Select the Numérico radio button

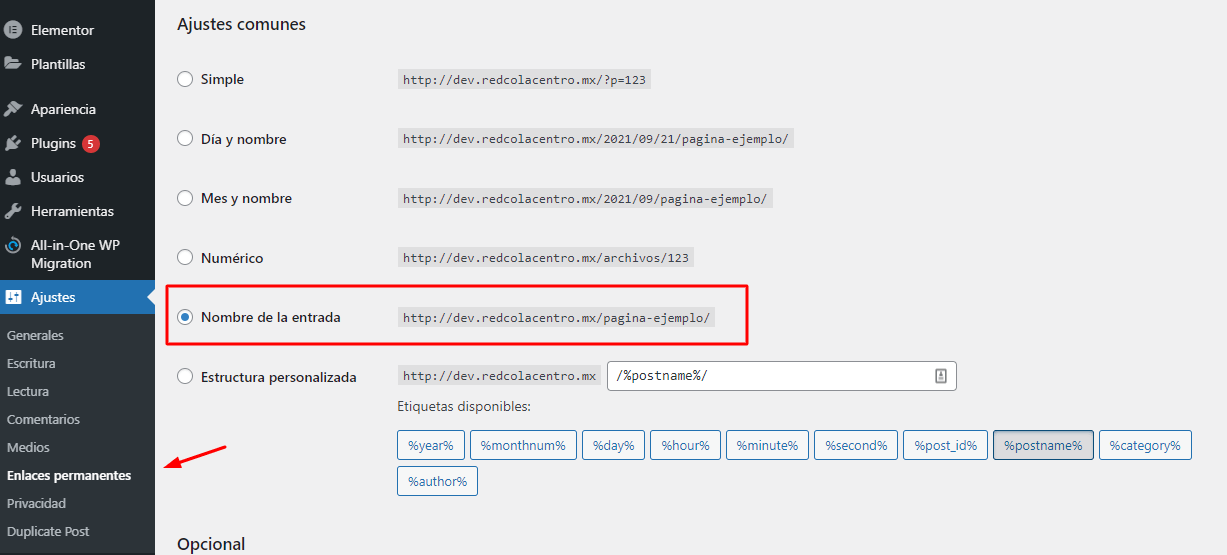point(185,258)
